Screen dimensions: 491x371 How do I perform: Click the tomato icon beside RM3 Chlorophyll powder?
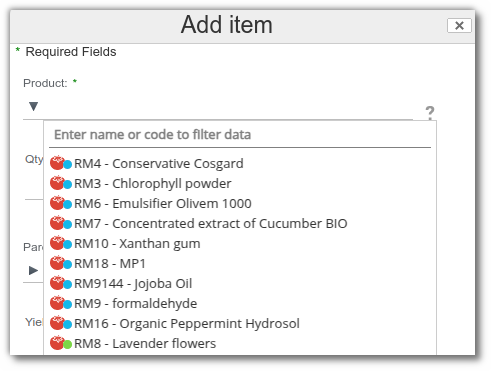click(x=57, y=183)
